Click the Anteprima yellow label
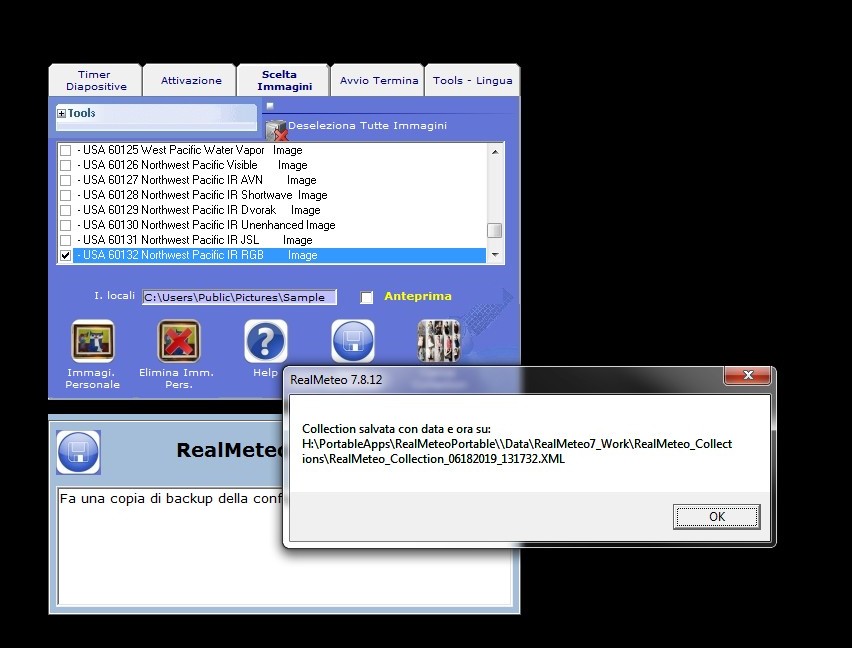The image size is (852, 648). (x=417, y=297)
